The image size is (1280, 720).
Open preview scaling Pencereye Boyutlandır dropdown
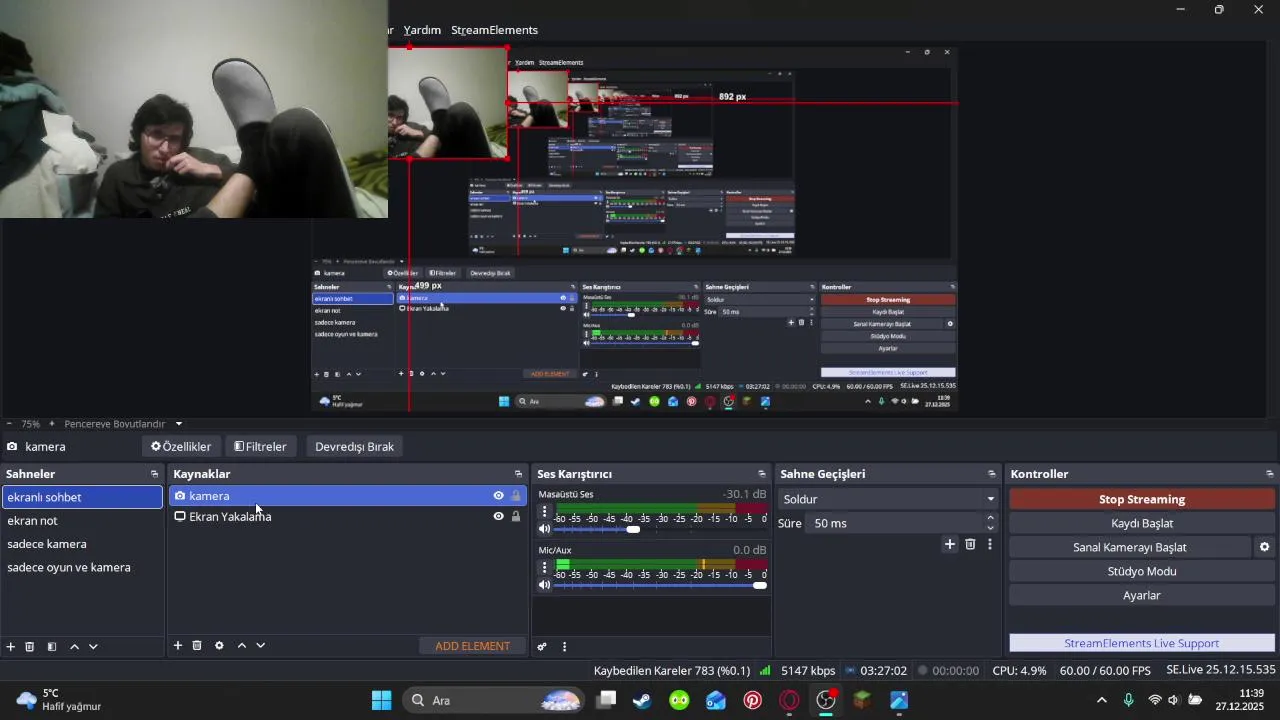(x=124, y=424)
